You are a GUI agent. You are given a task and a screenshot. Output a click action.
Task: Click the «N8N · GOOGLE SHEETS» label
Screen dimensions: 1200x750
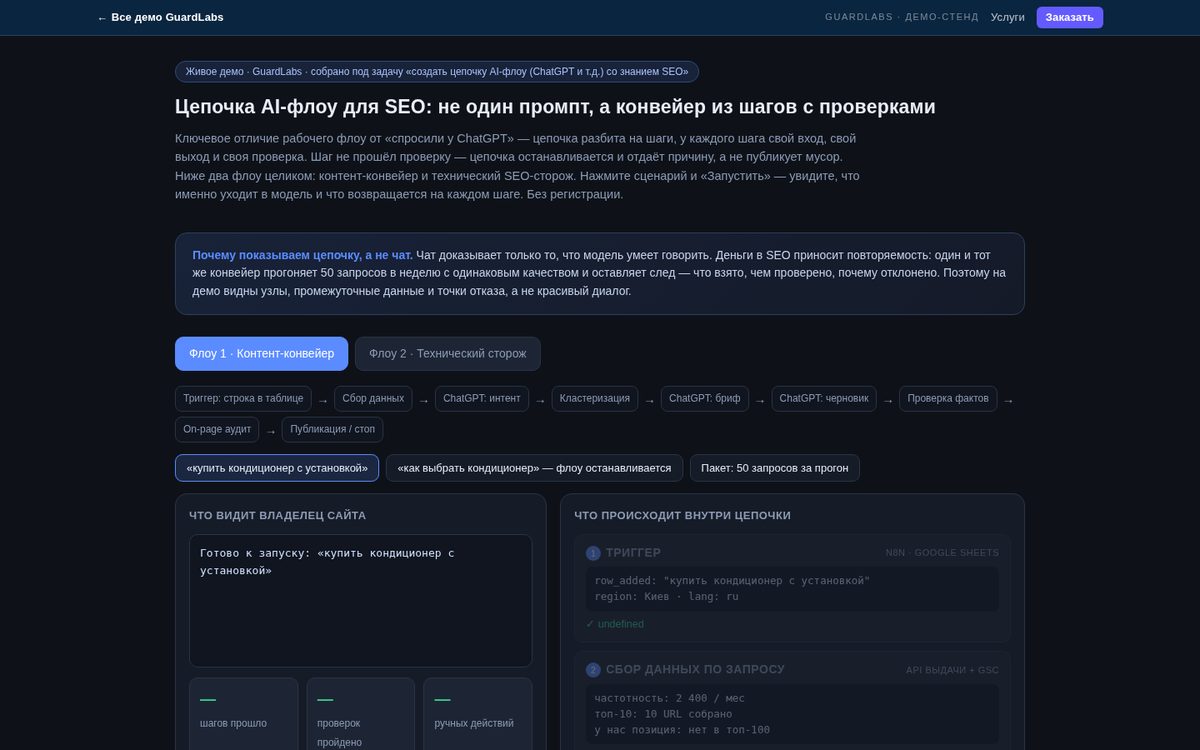(x=942, y=553)
